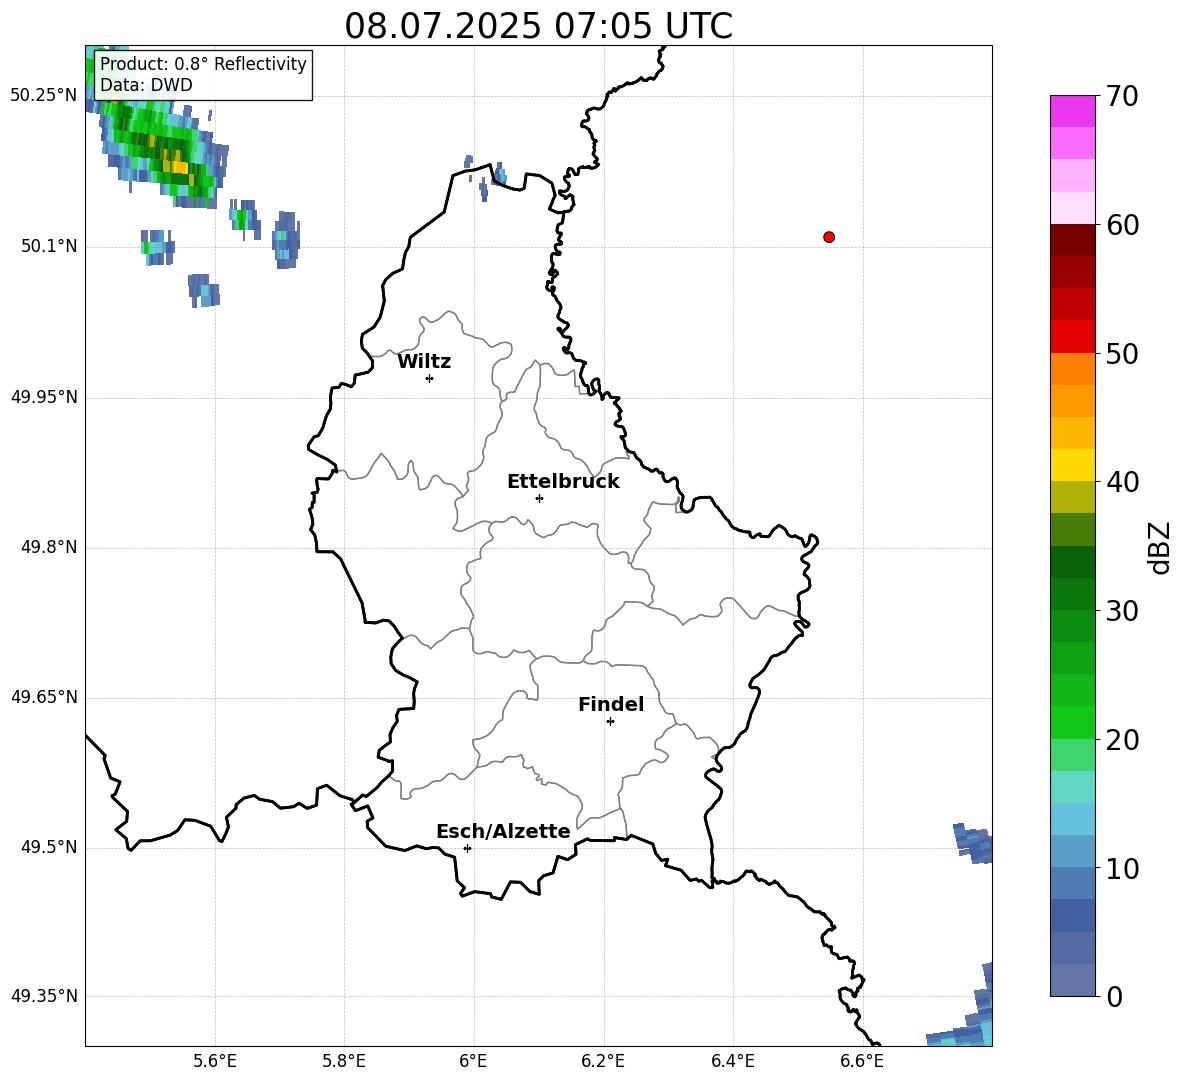Click the 'Product: 0.8° Reflectivity' label
The height and width of the screenshot is (1081, 1184).
(203, 64)
